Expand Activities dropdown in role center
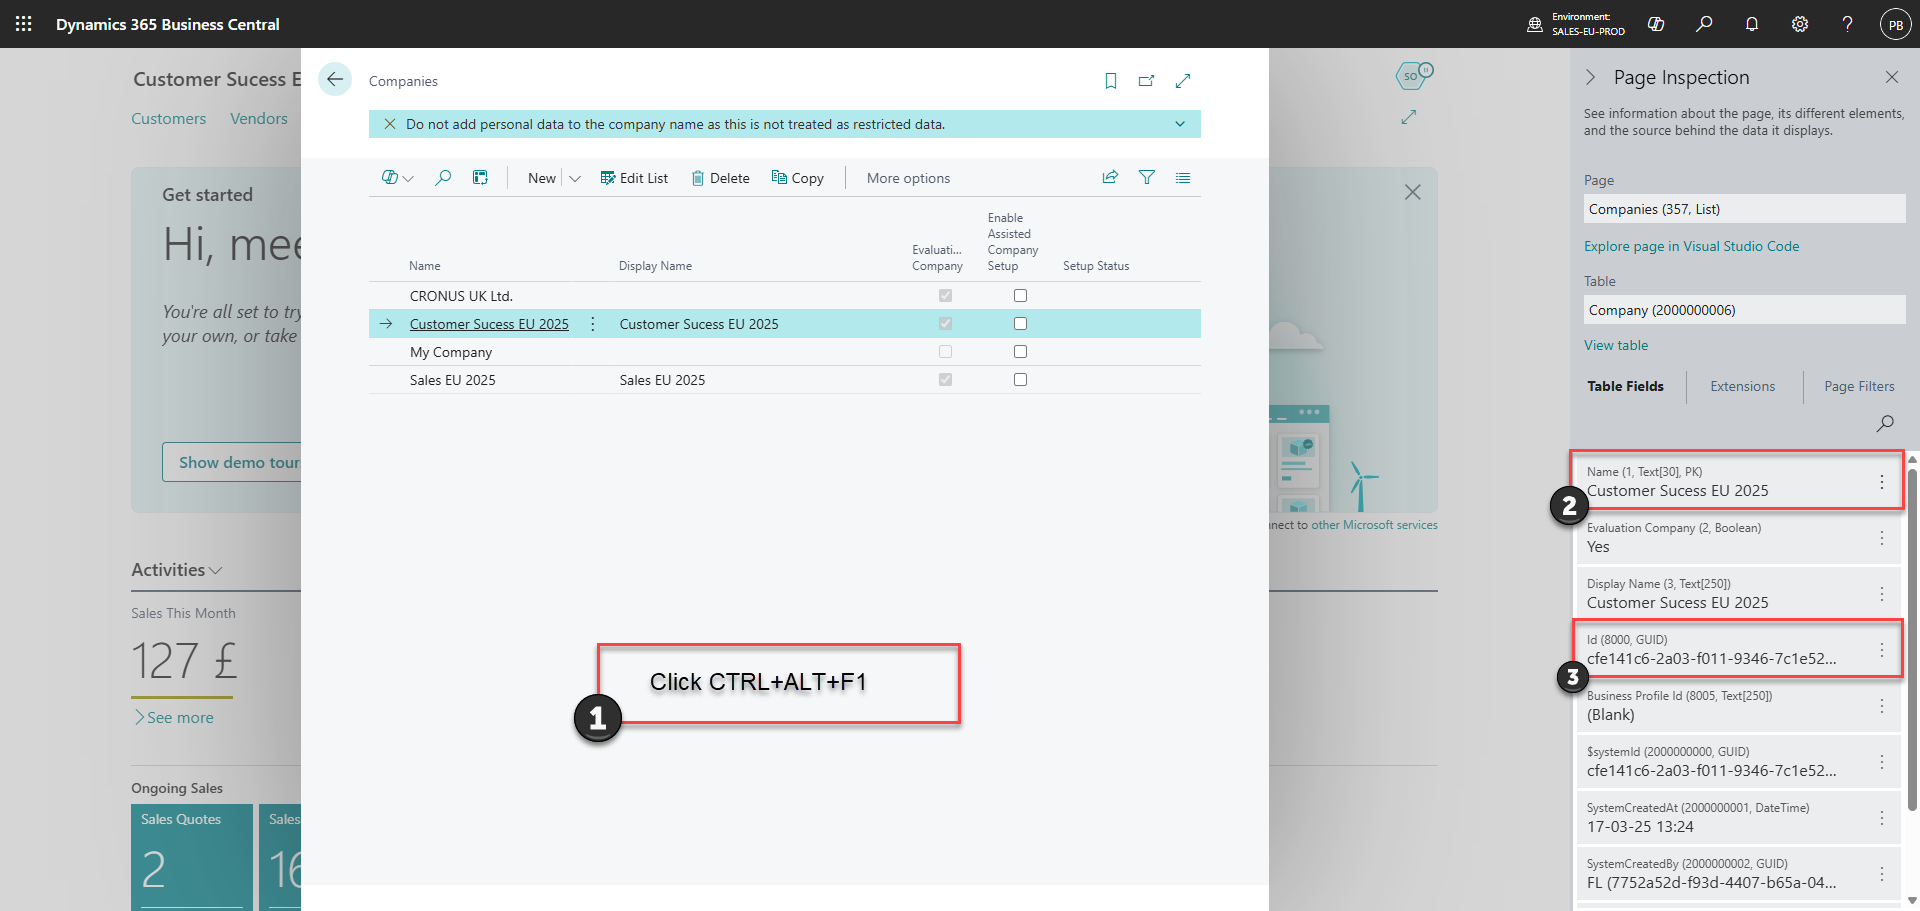The width and height of the screenshot is (1920, 911). [177, 569]
